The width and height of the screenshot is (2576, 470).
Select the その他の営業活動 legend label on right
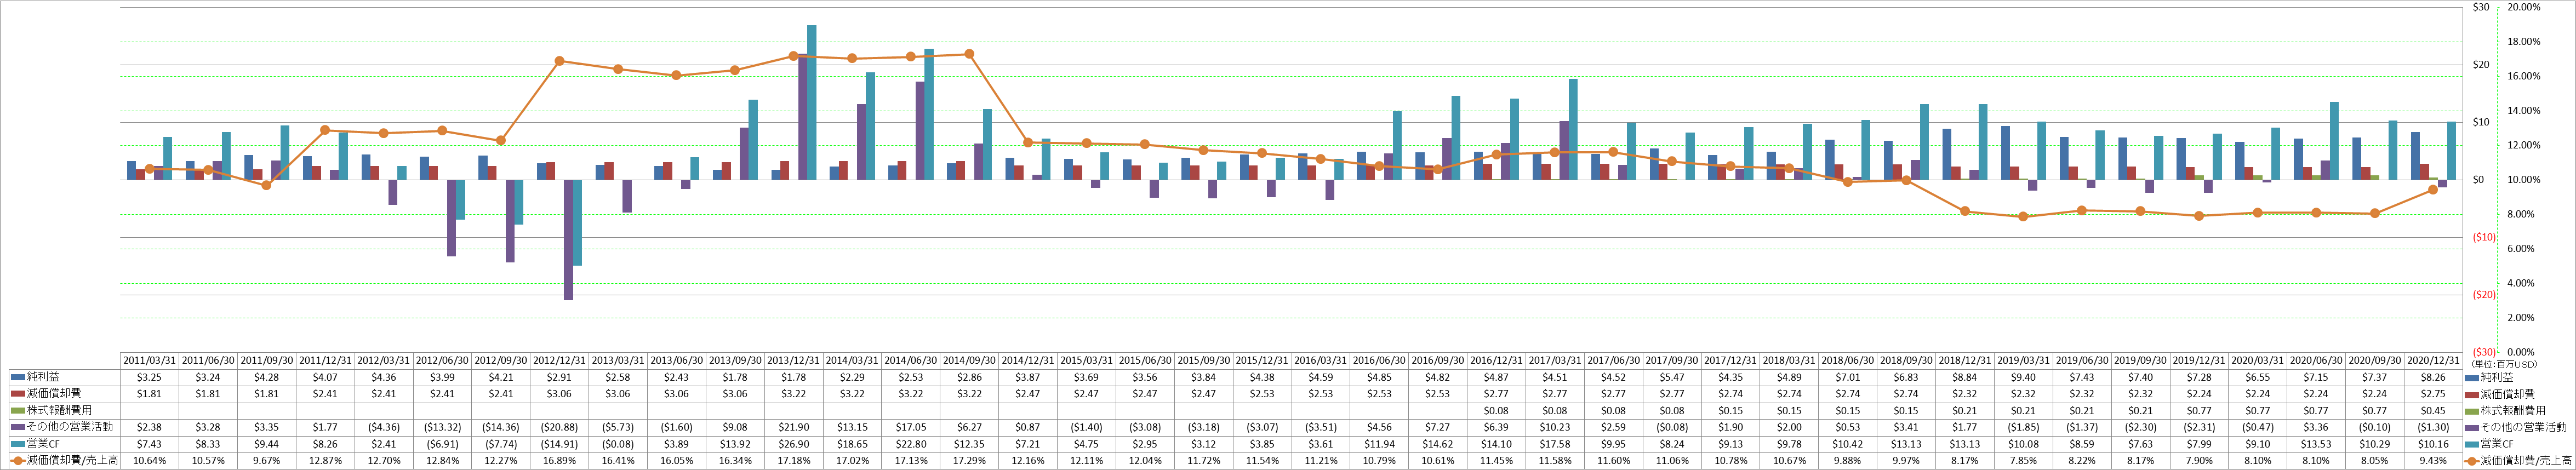point(2524,427)
